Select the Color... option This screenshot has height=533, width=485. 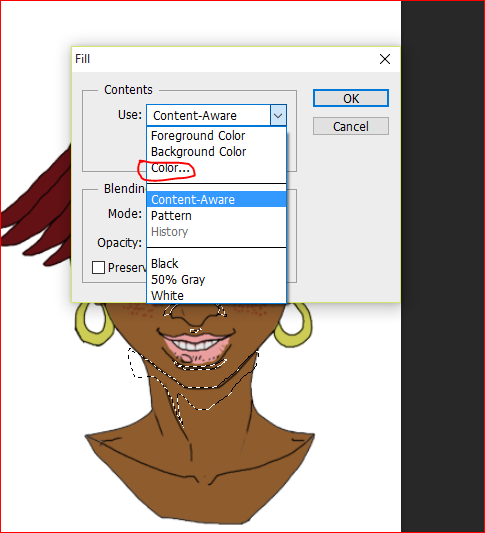[216, 168]
